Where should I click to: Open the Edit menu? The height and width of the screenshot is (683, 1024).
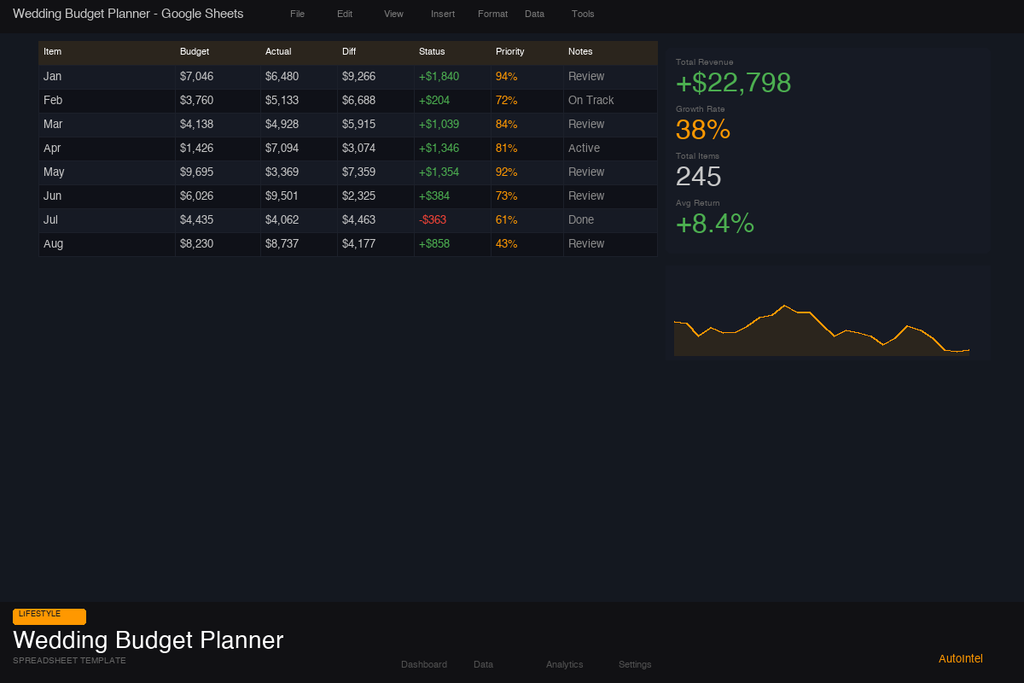pos(344,14)
